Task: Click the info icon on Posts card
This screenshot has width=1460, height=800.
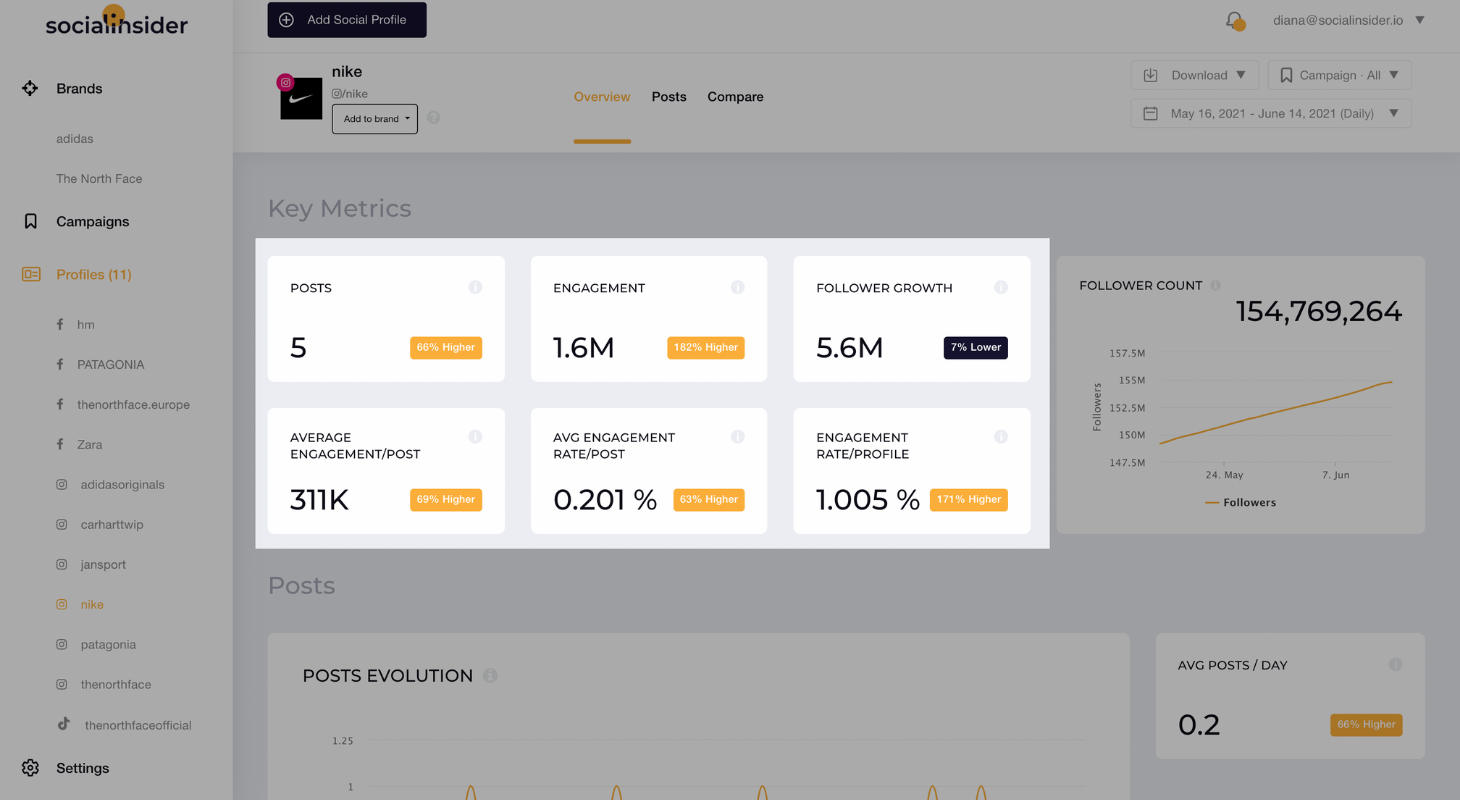Action: coord(475,287)
